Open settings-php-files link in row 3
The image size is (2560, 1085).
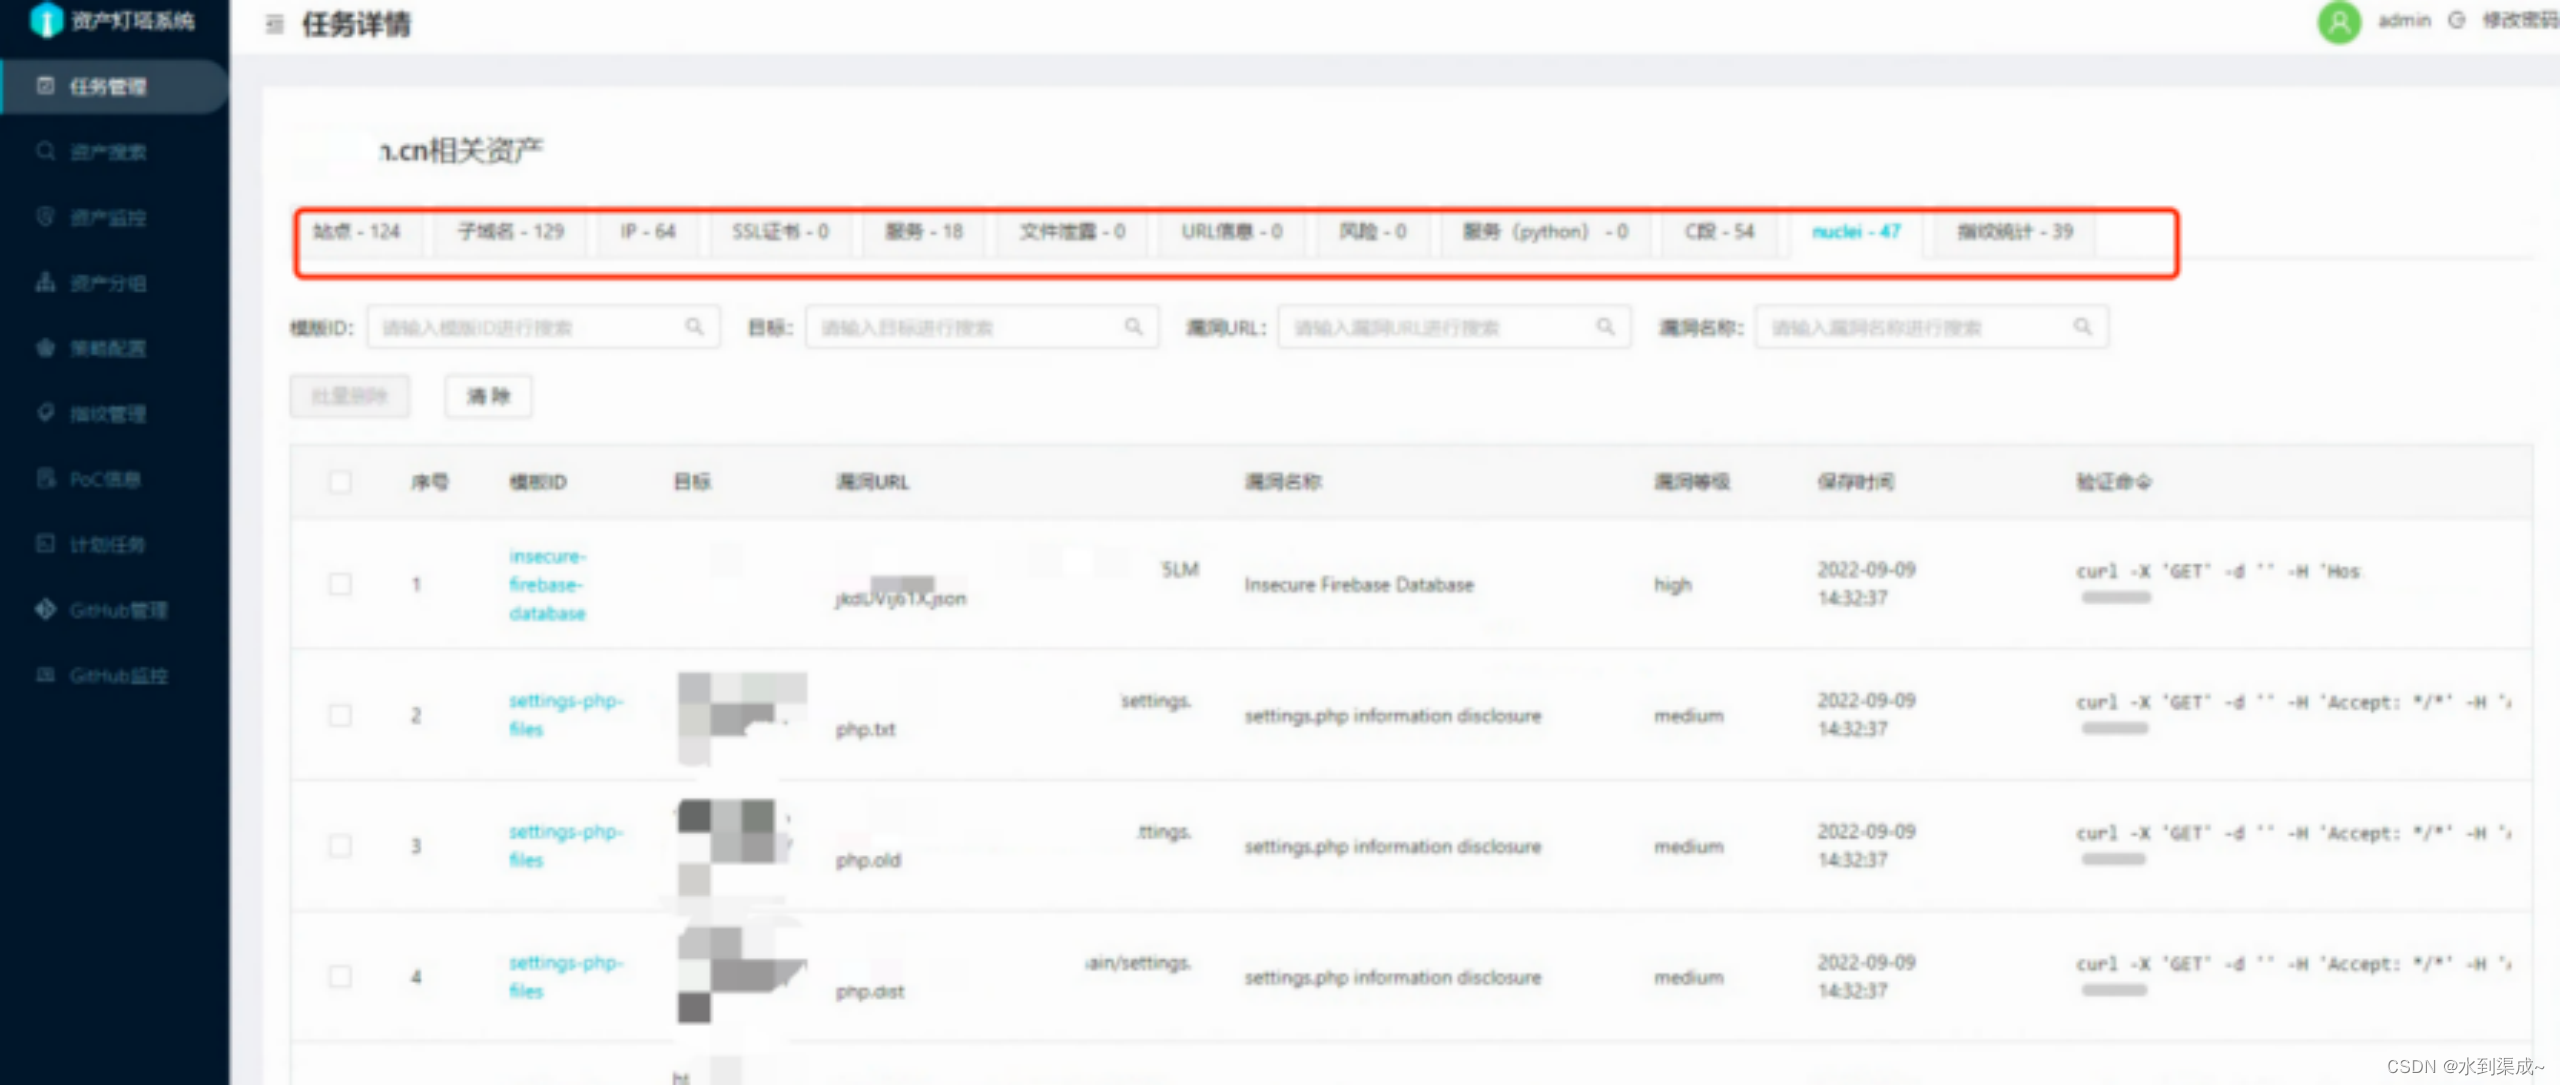click(565, 846)
